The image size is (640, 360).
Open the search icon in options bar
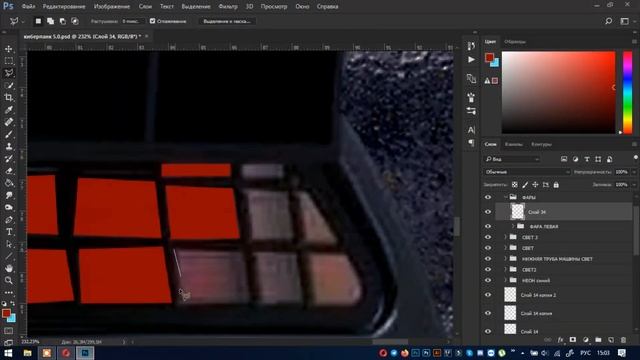click(609, 21)
